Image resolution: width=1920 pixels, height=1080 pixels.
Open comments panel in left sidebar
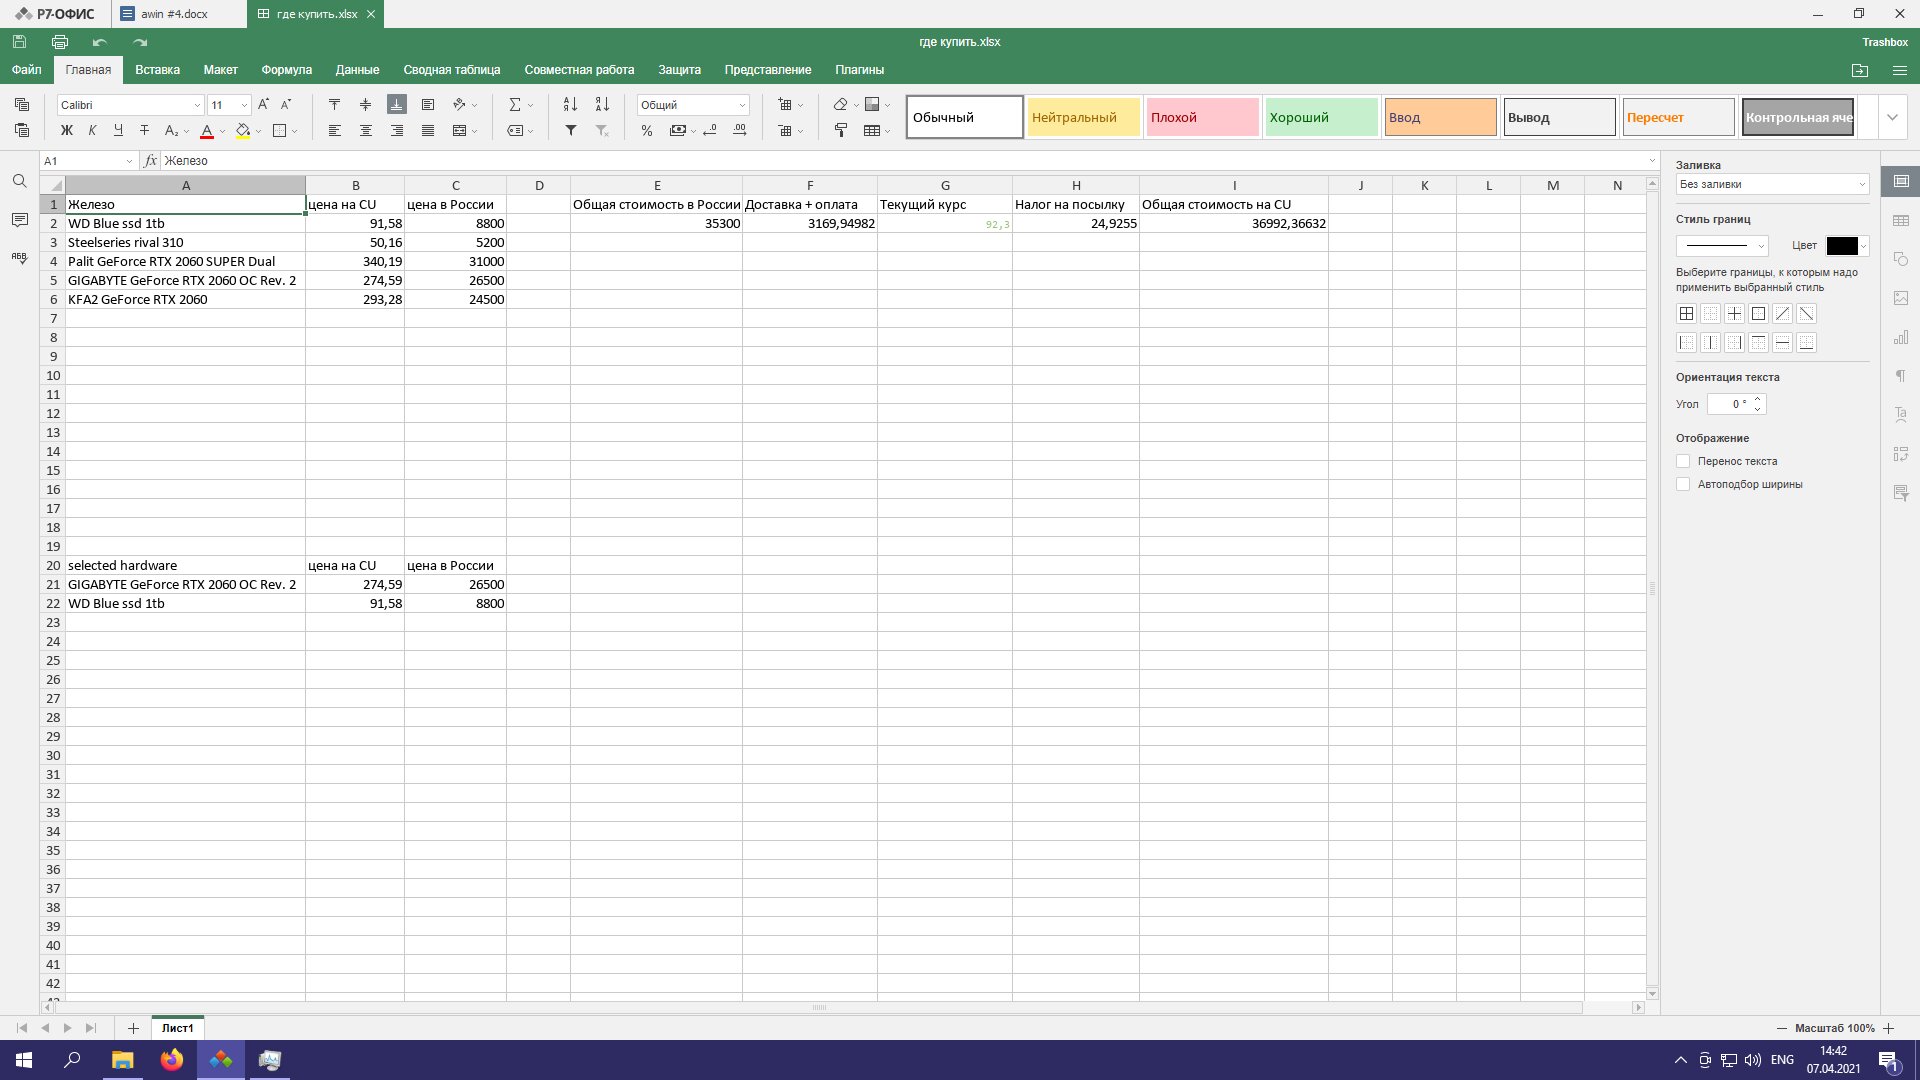pyautogui.click(x=19, y=220)
